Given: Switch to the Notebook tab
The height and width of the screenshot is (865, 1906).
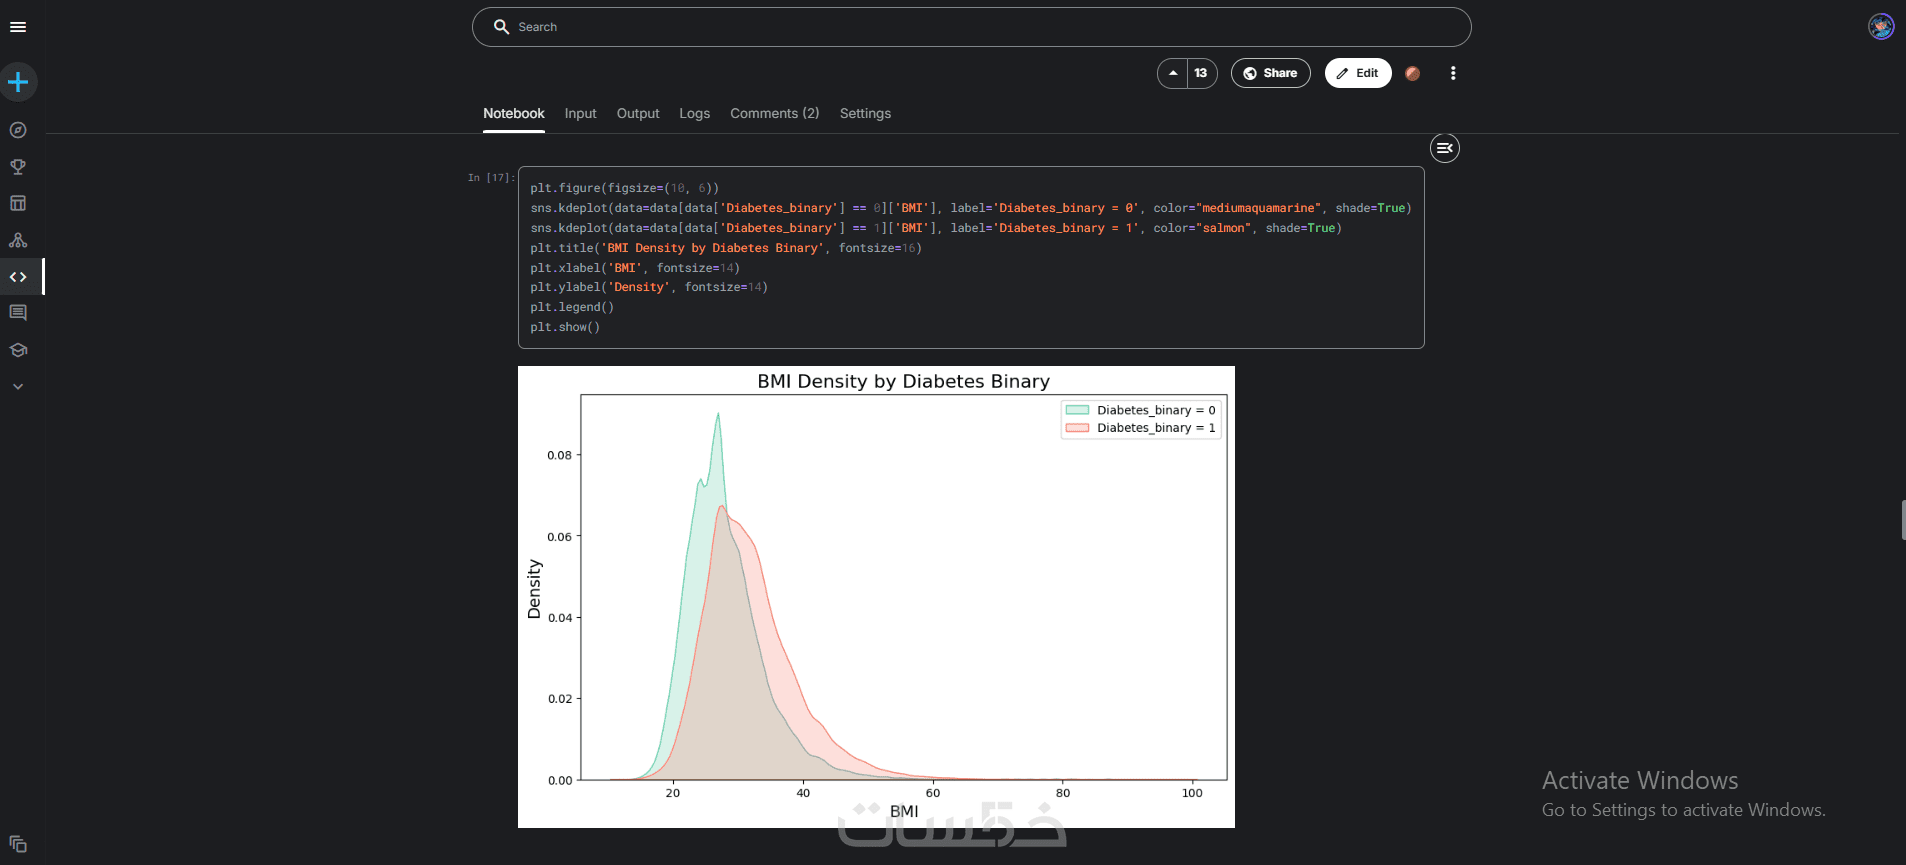Looking at the screenshot, I should pos(514,114).
